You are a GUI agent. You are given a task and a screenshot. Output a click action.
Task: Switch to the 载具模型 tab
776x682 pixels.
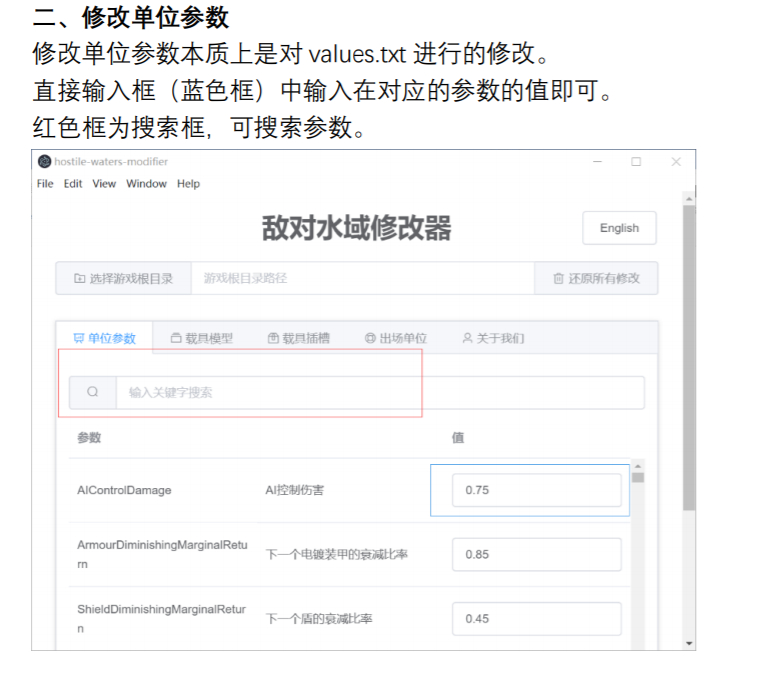(201, 339)
